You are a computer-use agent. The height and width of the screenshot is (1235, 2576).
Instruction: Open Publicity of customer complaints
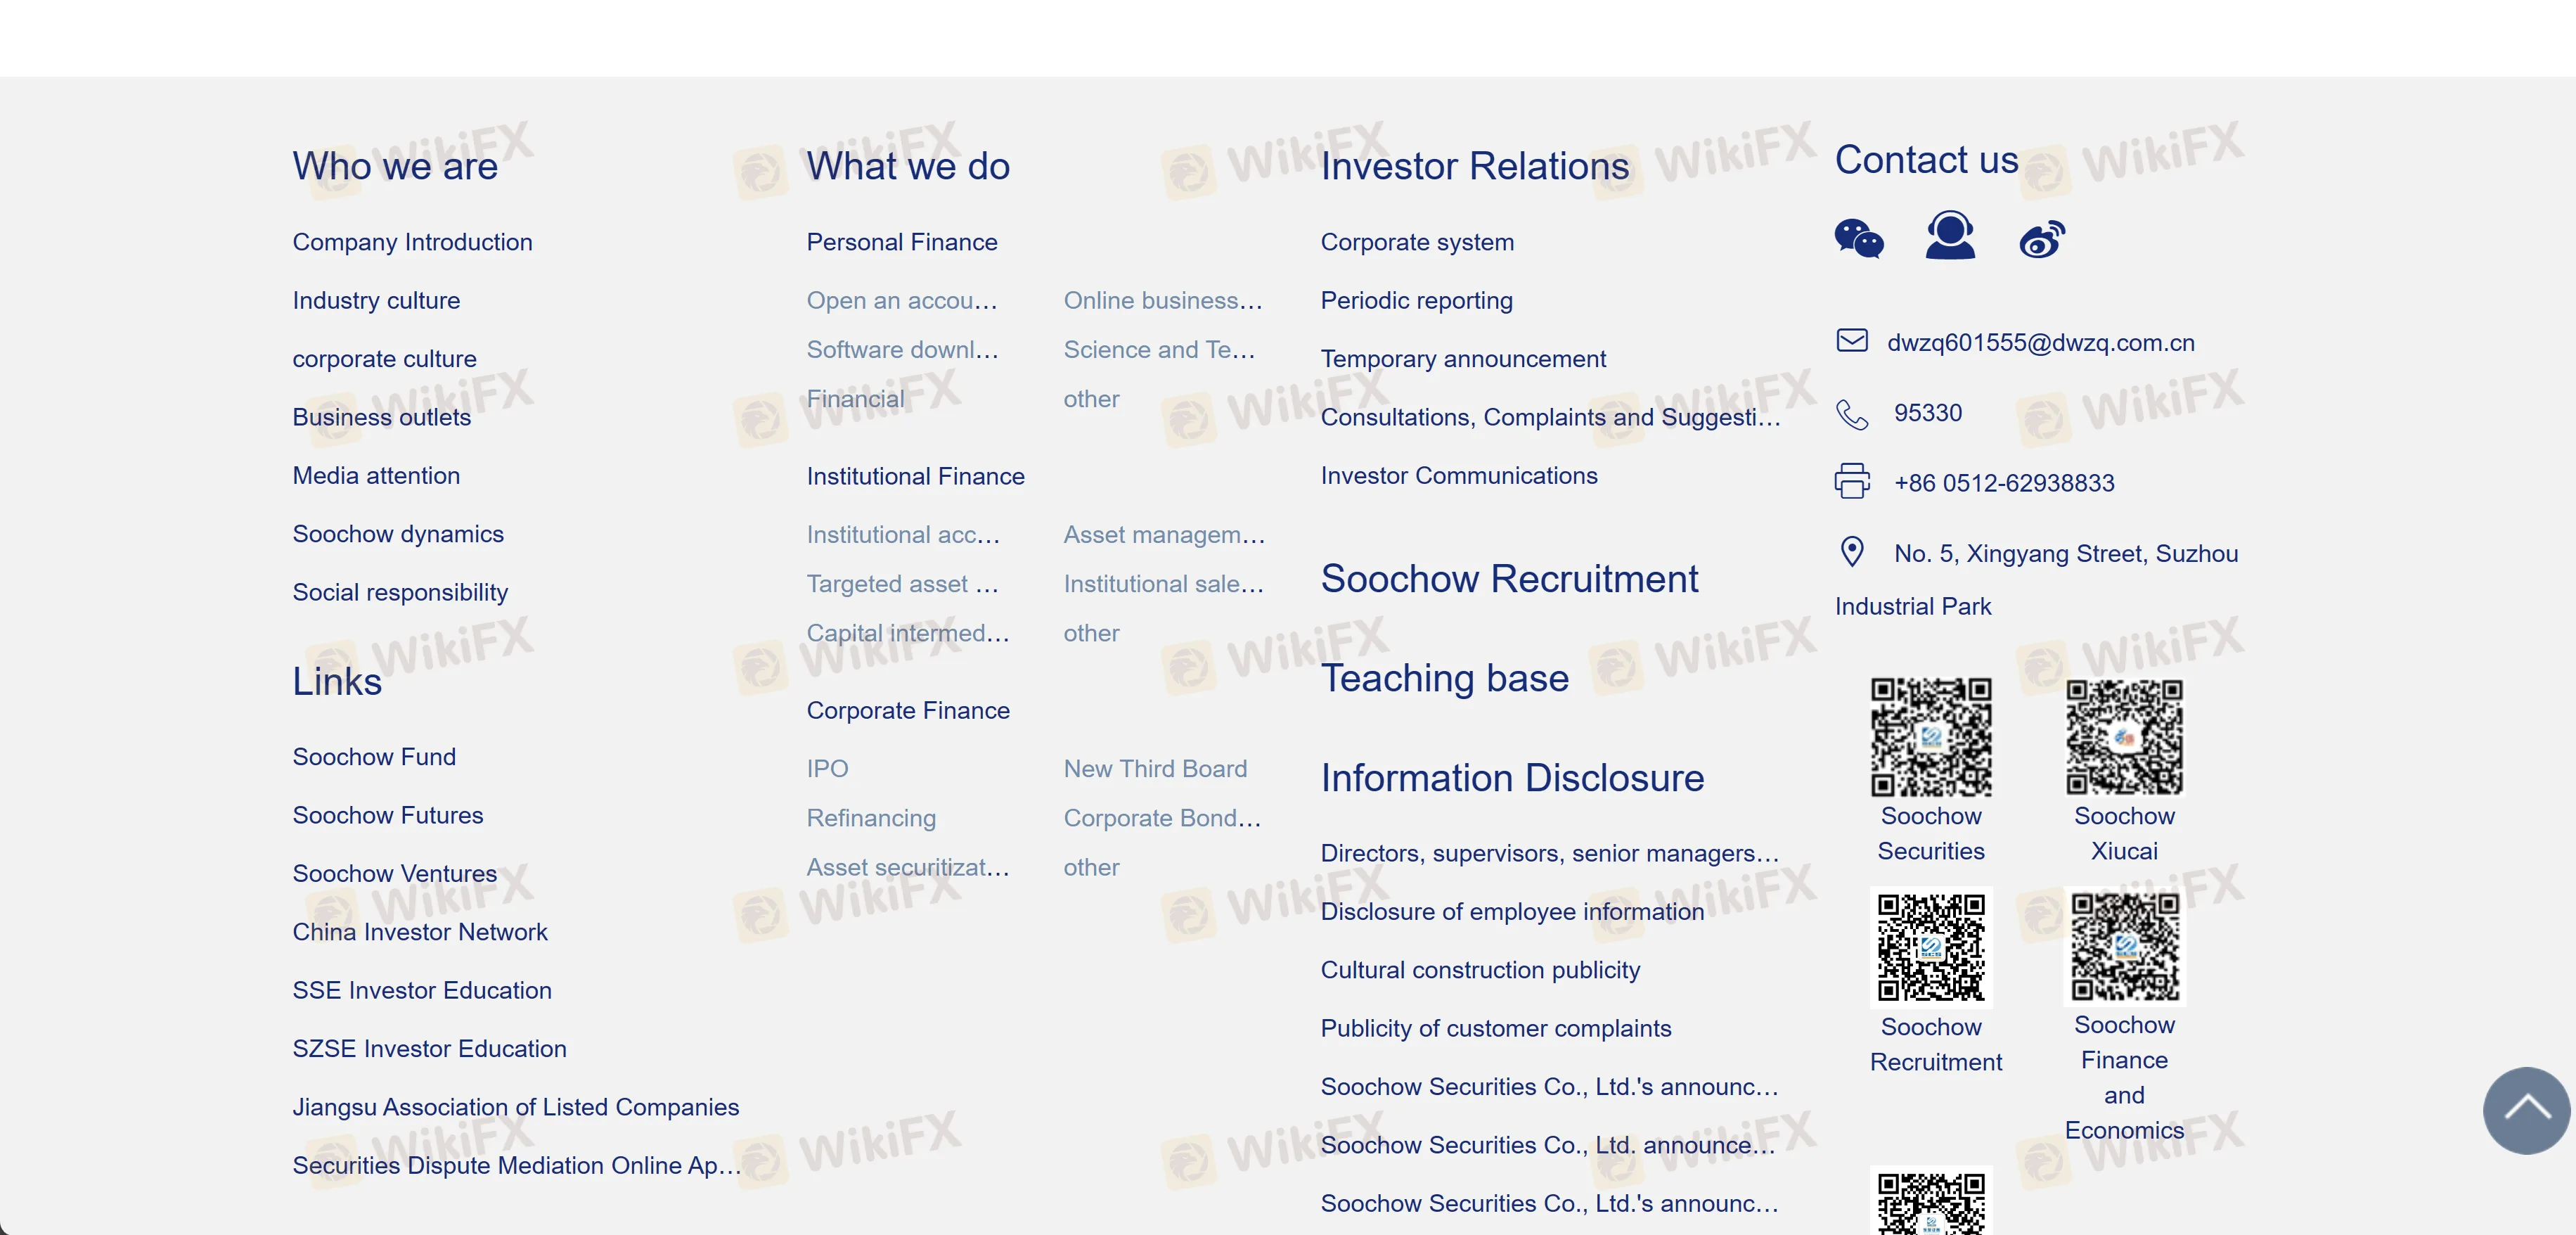(1495, 1028)
